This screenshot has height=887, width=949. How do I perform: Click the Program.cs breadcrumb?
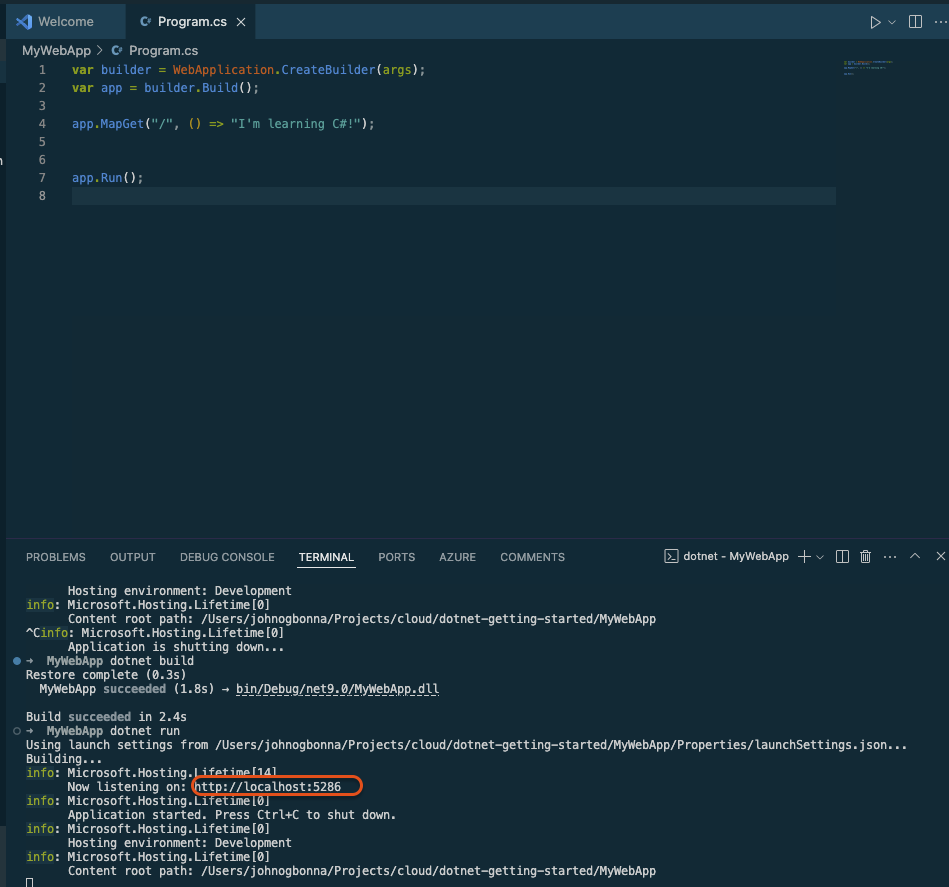point(163,51)
